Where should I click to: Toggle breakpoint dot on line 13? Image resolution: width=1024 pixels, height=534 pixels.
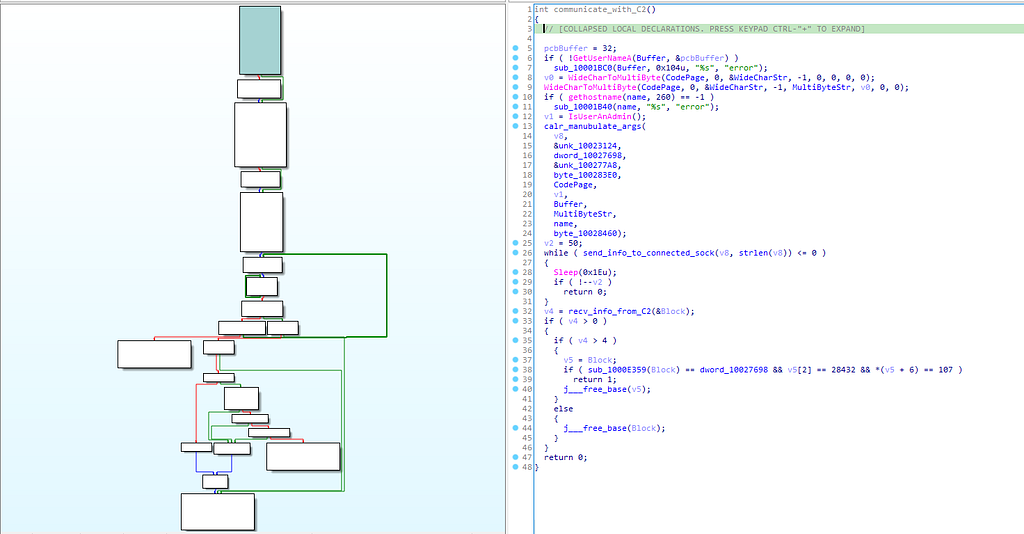pos(515,126)
